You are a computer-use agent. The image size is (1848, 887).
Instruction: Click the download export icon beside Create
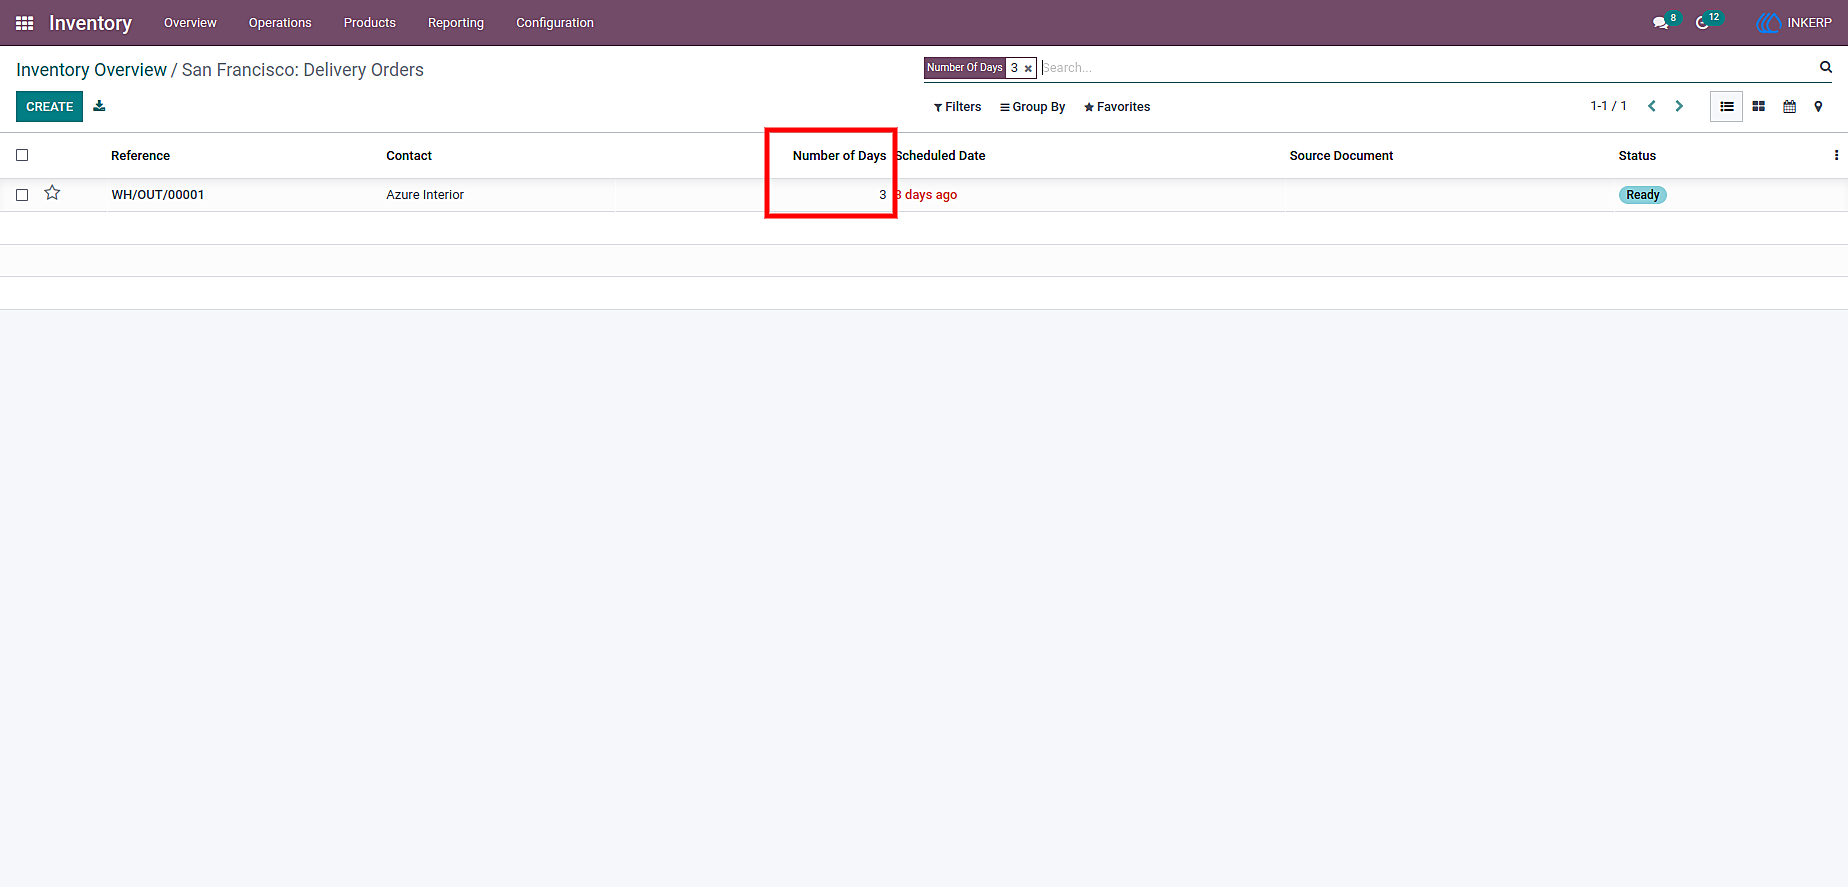99,106
